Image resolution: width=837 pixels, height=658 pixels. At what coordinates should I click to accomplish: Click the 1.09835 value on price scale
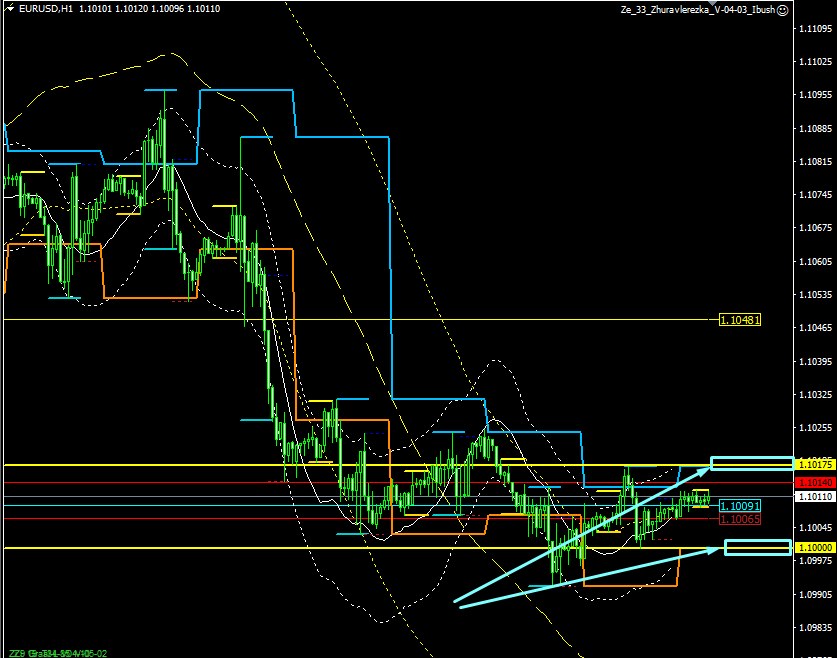pyautogui.click(x=815, y=627)
